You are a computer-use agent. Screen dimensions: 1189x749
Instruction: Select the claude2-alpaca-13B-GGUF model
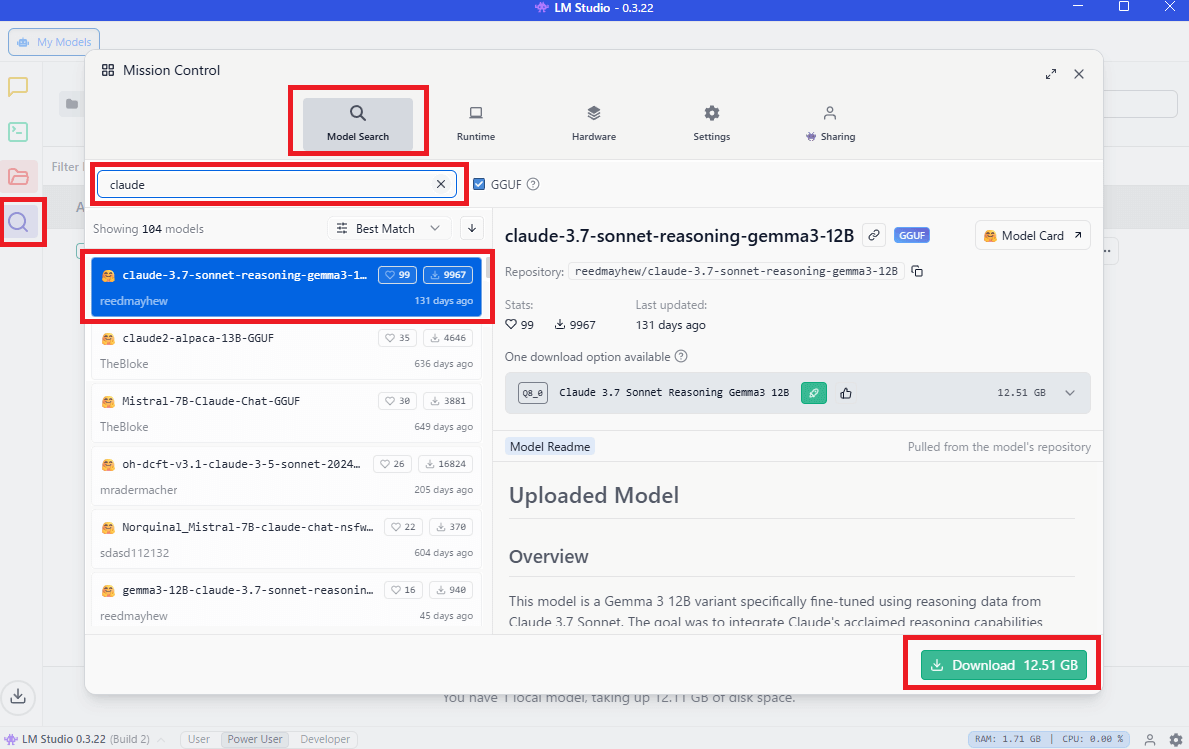click(286, 349)
